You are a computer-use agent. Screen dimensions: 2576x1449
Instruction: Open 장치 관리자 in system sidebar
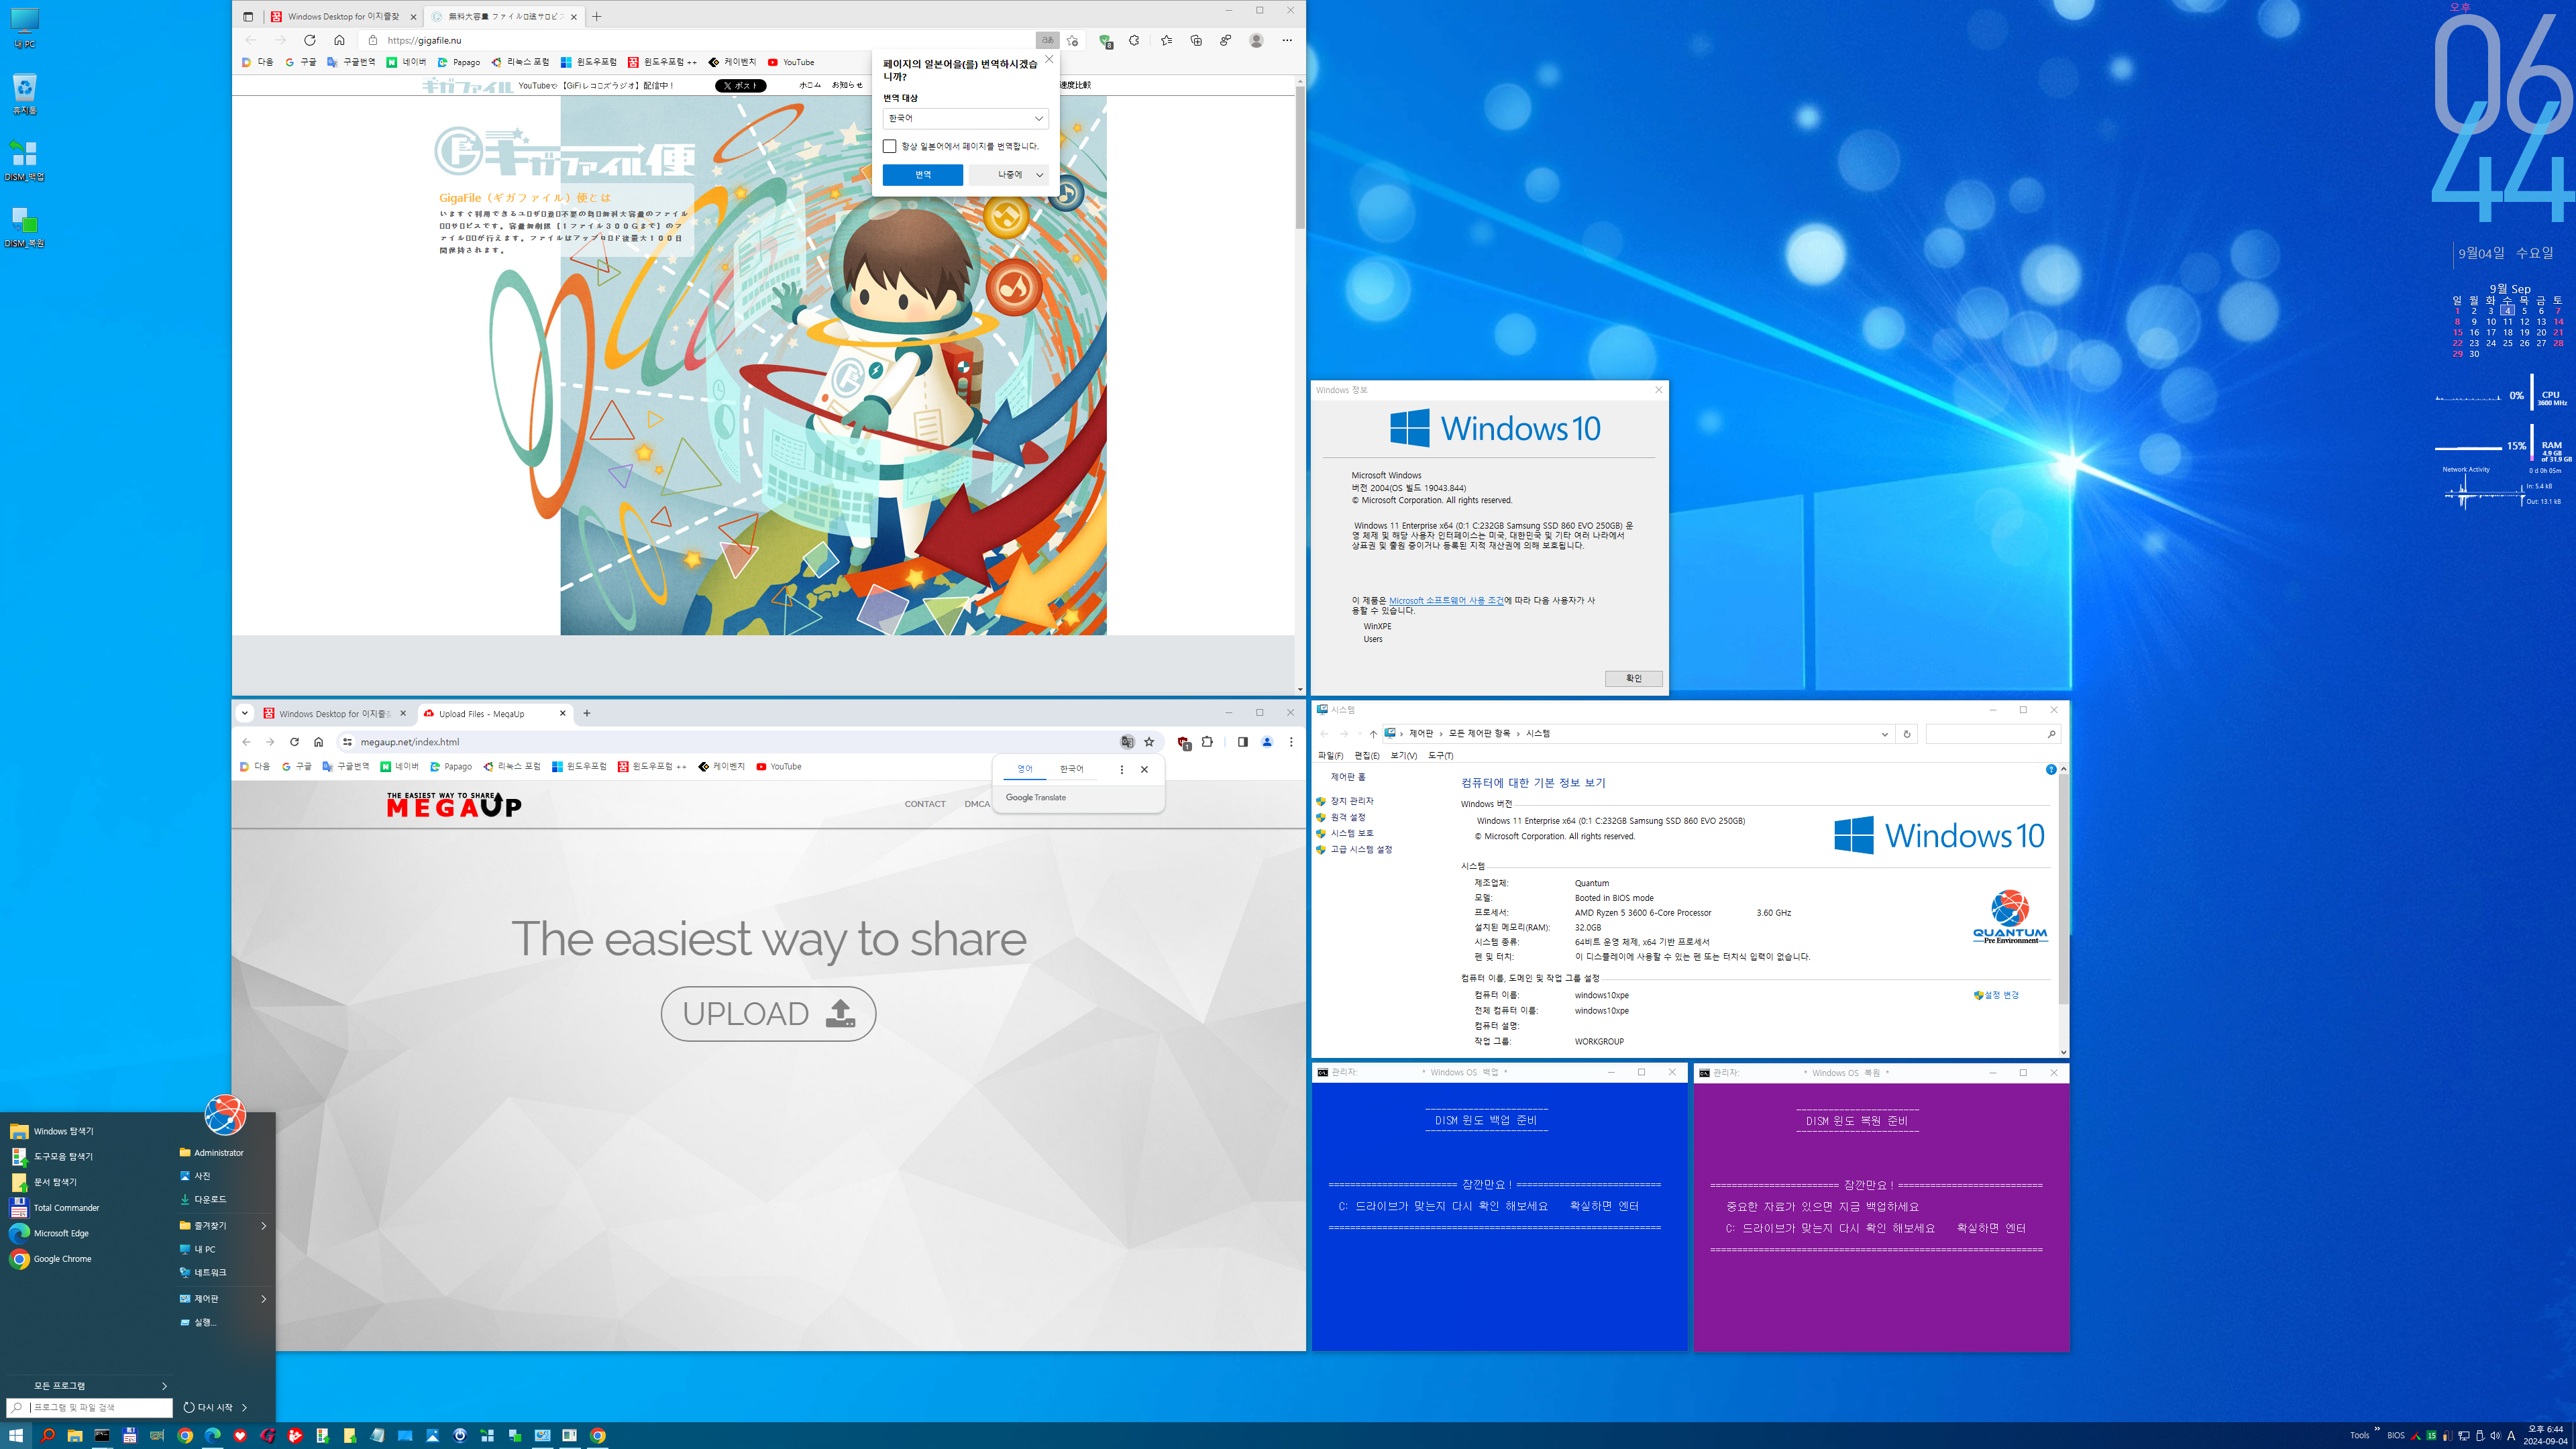(x=1351, y=801)
